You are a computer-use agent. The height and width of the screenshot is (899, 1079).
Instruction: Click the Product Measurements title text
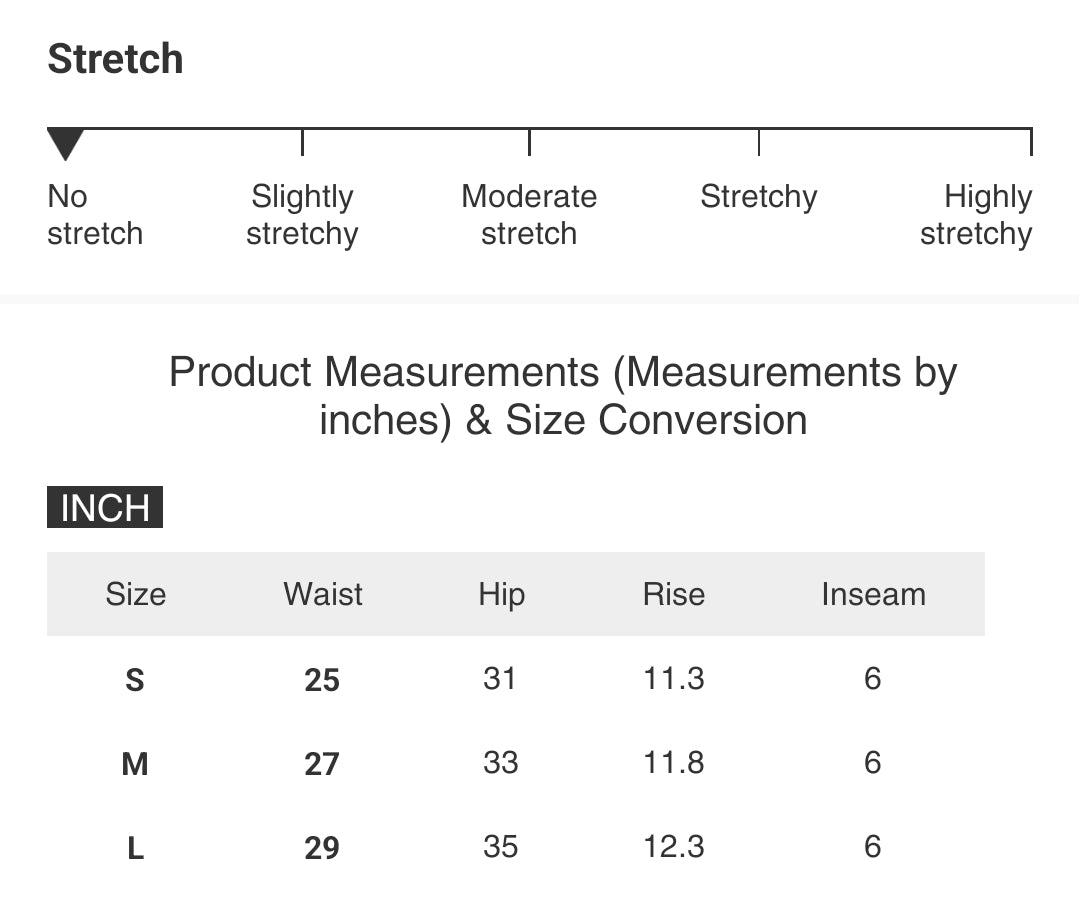pyautogui.click(x=563, y=396)
